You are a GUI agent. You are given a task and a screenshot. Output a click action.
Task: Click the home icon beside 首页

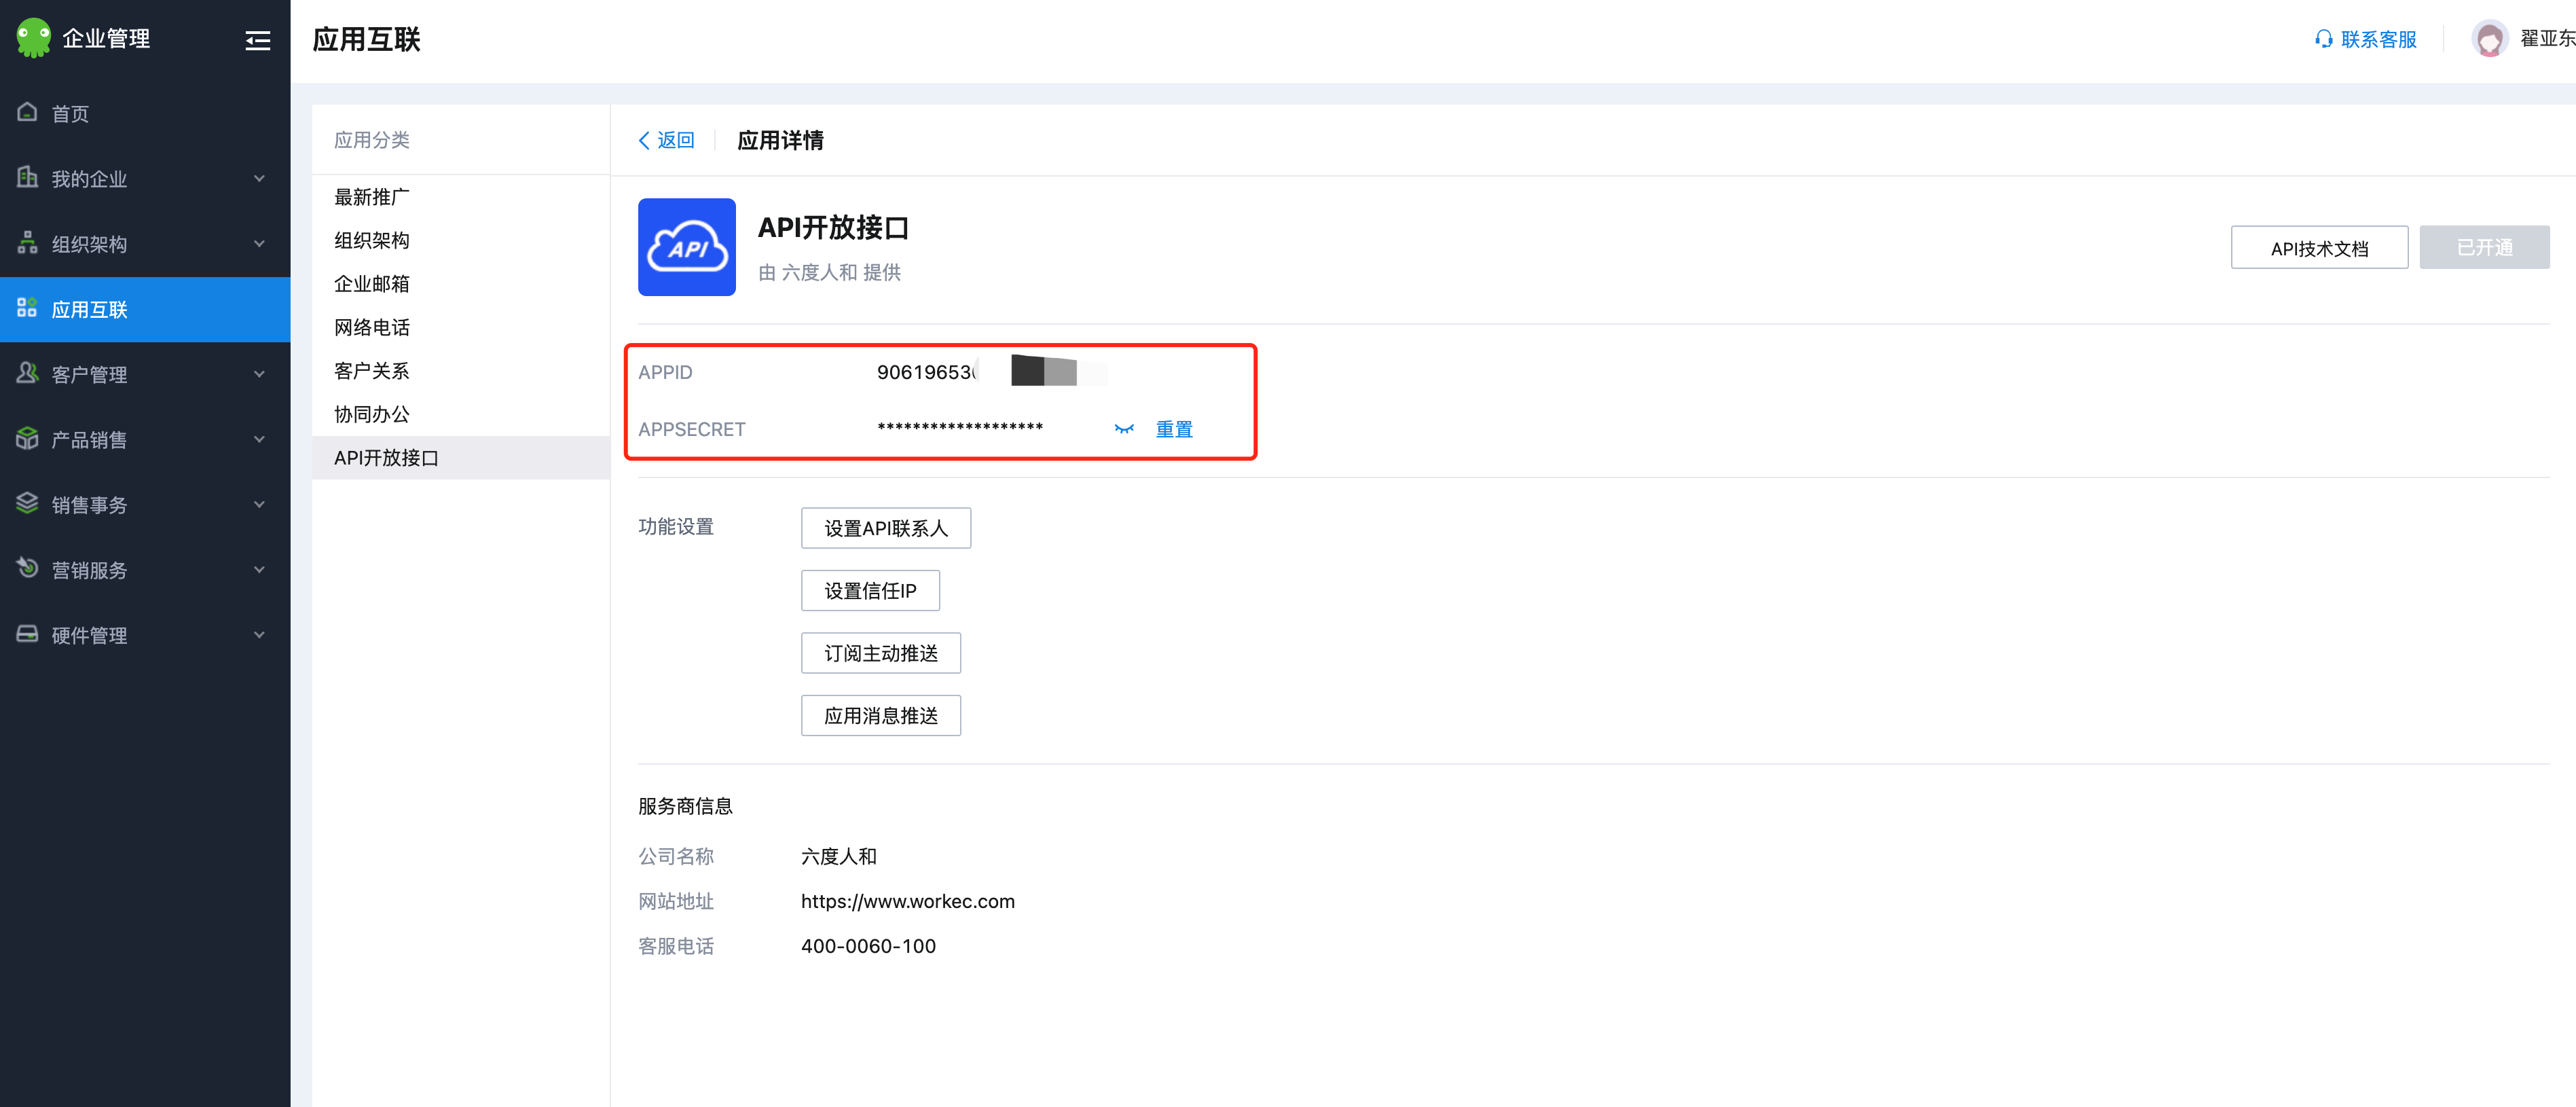[x=27, y=112]
